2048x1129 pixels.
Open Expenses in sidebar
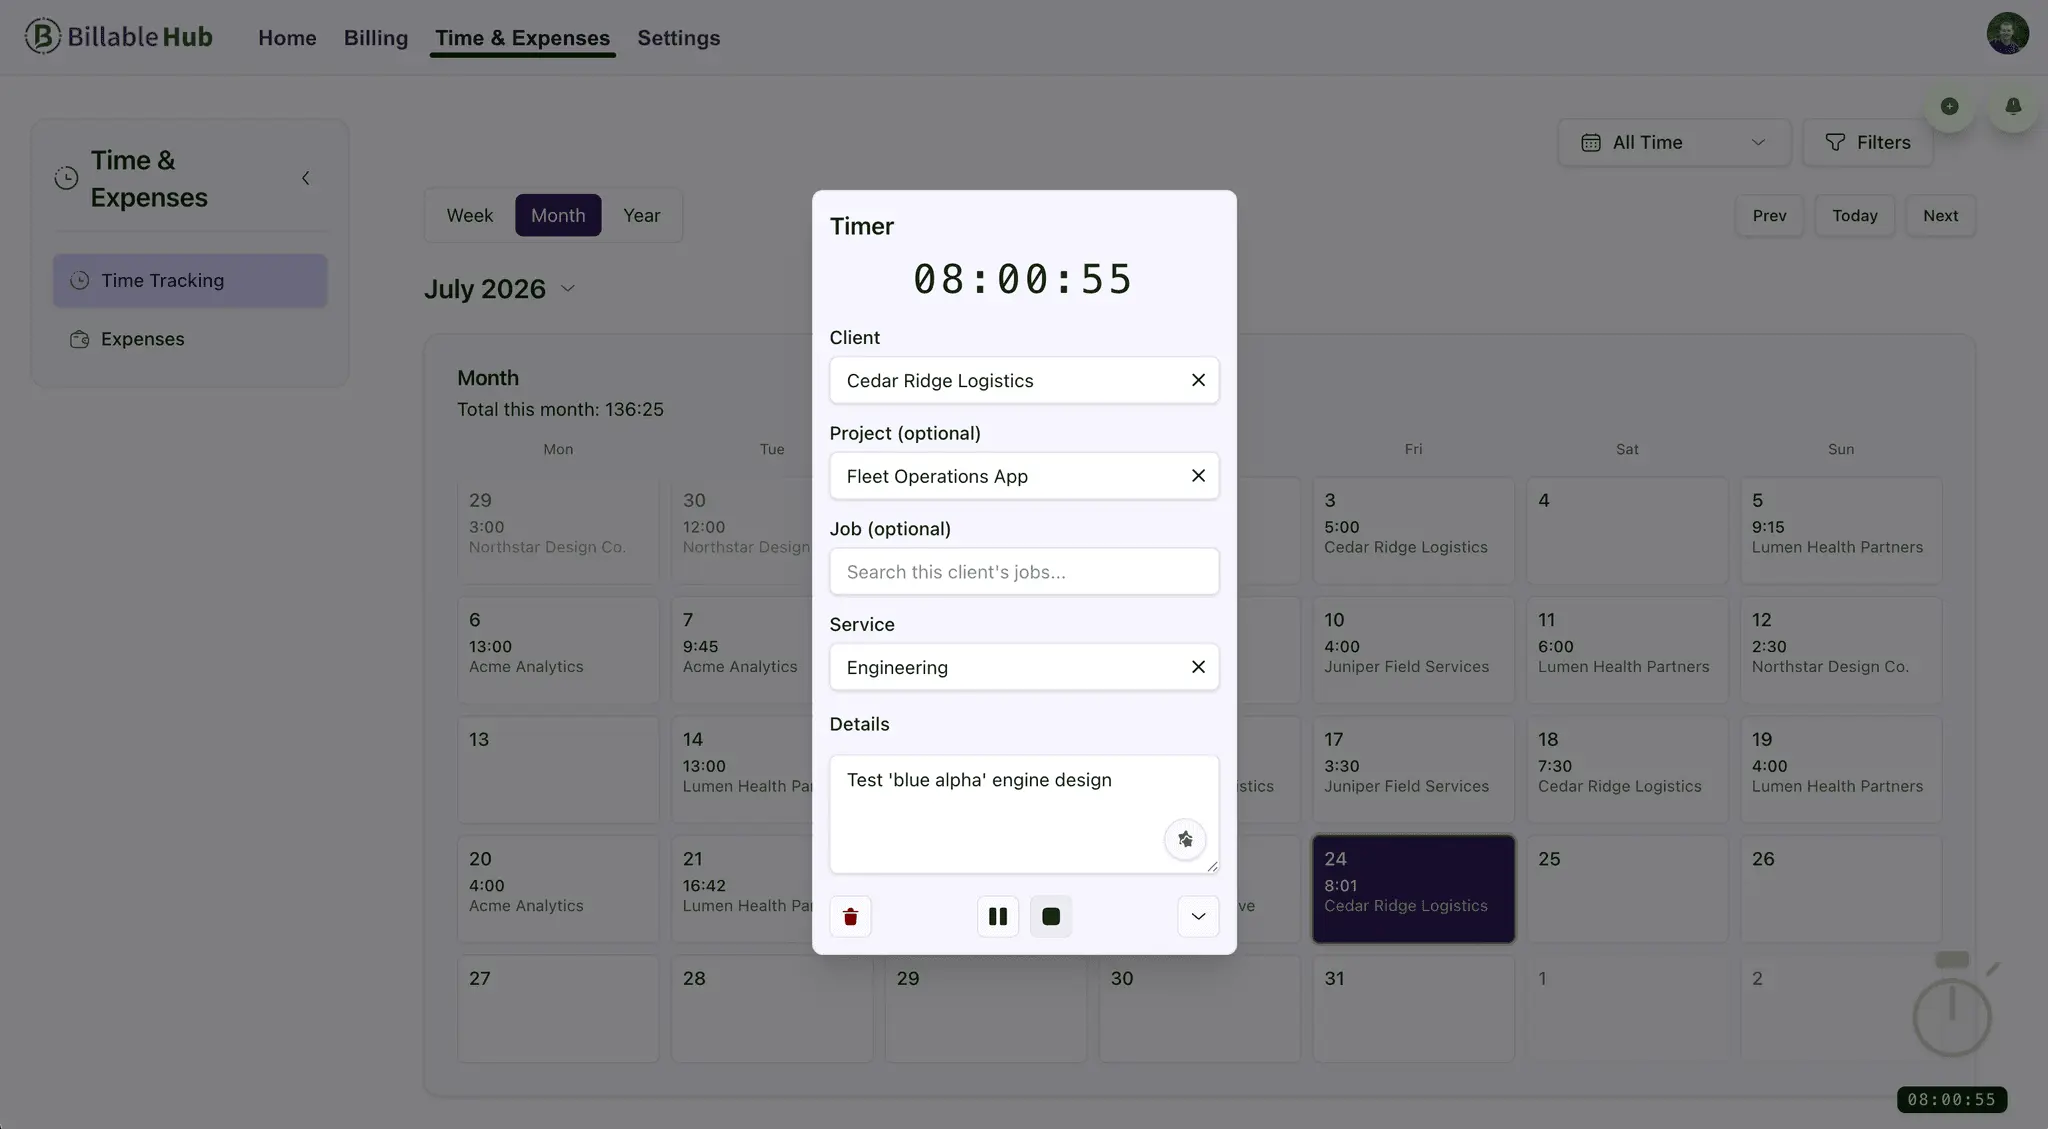(190, 339)
